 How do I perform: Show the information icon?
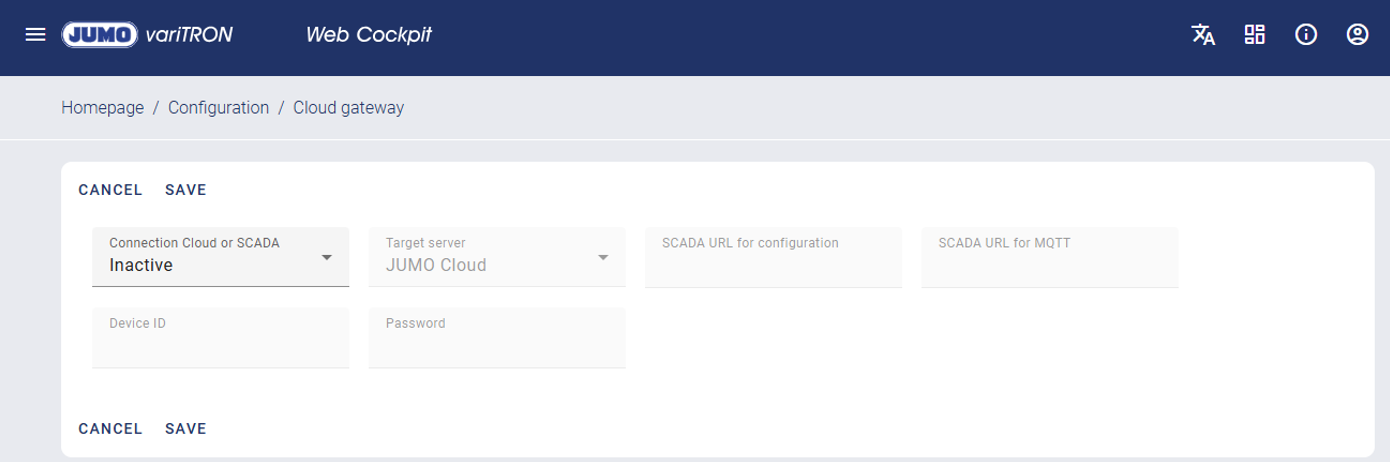pyautogui.click(x=1305, y=35)
